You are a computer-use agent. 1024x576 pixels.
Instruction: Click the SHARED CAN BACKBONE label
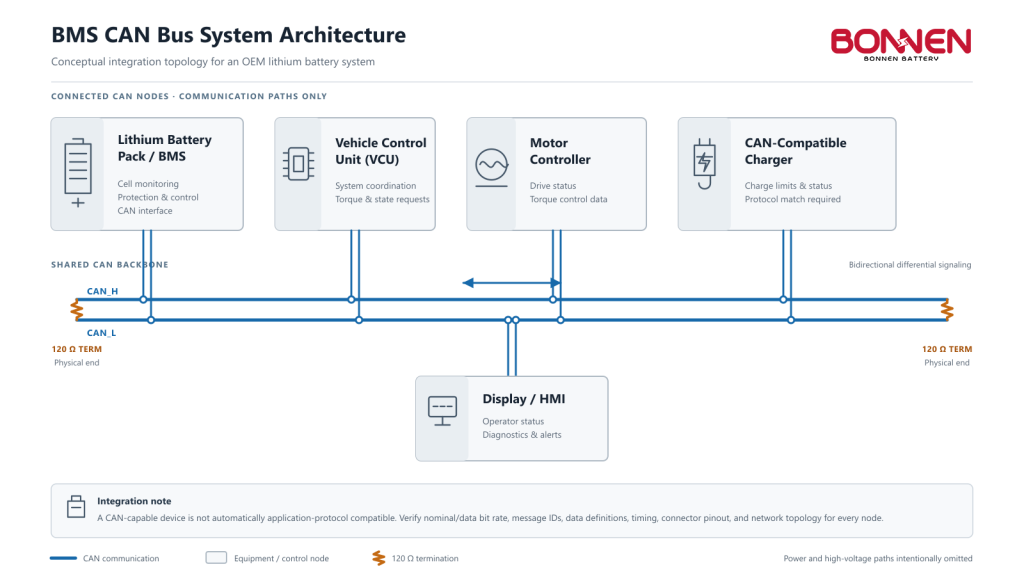[110, 264]
